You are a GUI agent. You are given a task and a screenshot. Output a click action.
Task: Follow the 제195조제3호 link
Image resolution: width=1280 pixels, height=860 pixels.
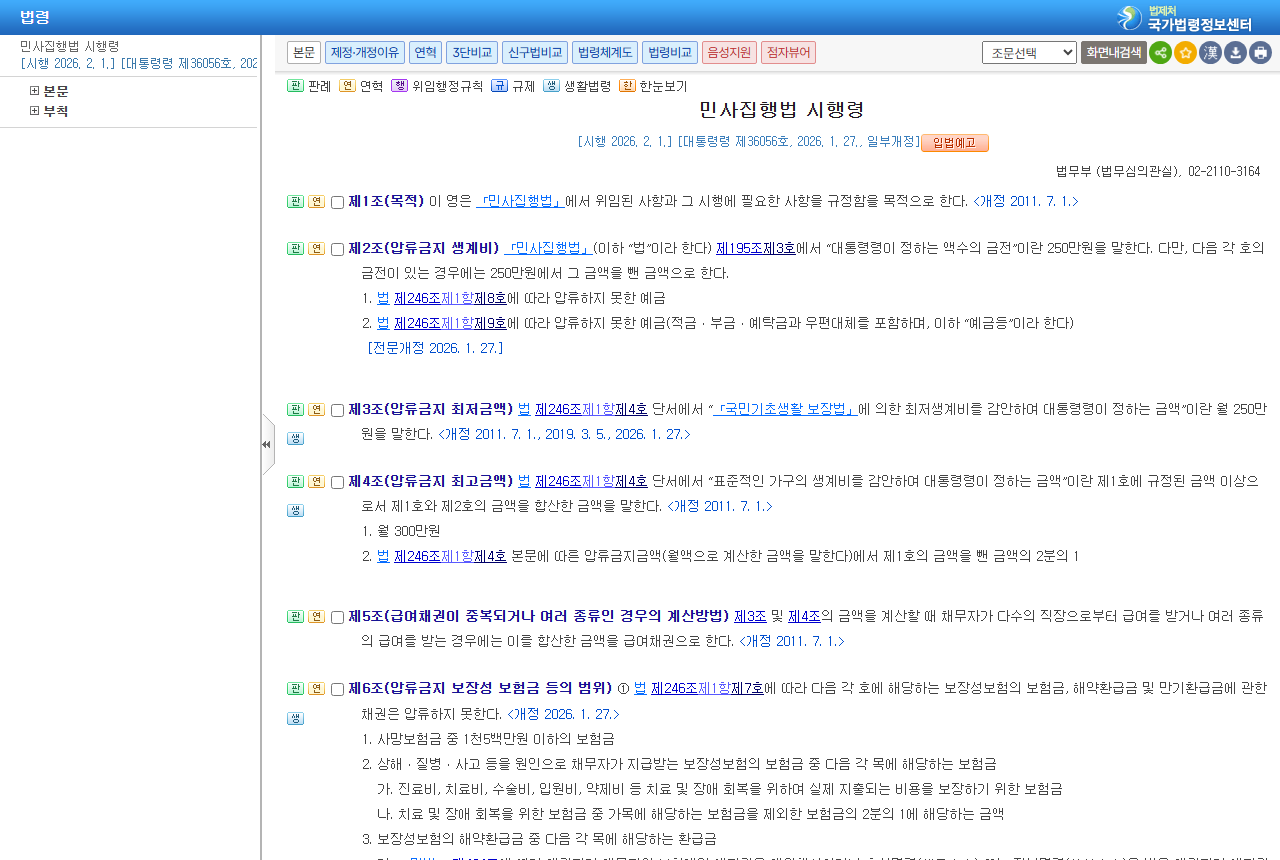tap(756, 248)
